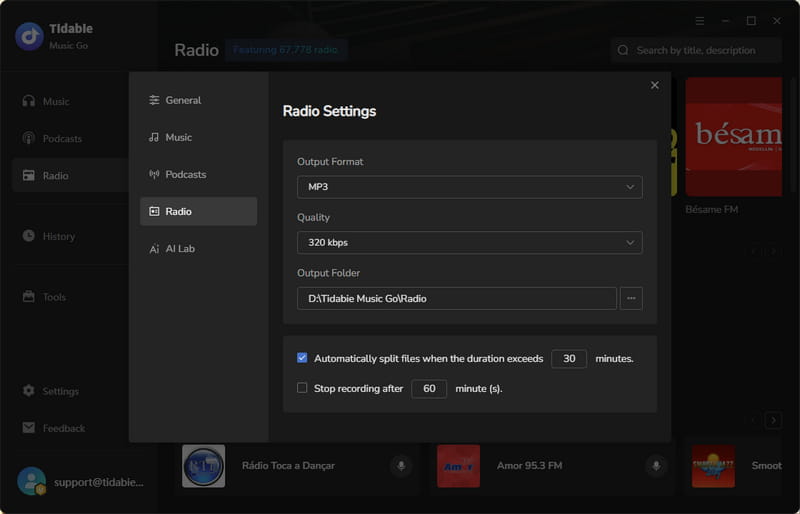Open Settings in main sidebar
This screenshot has width=800, height=514.
pyautogui.click(x=70, y=391)
